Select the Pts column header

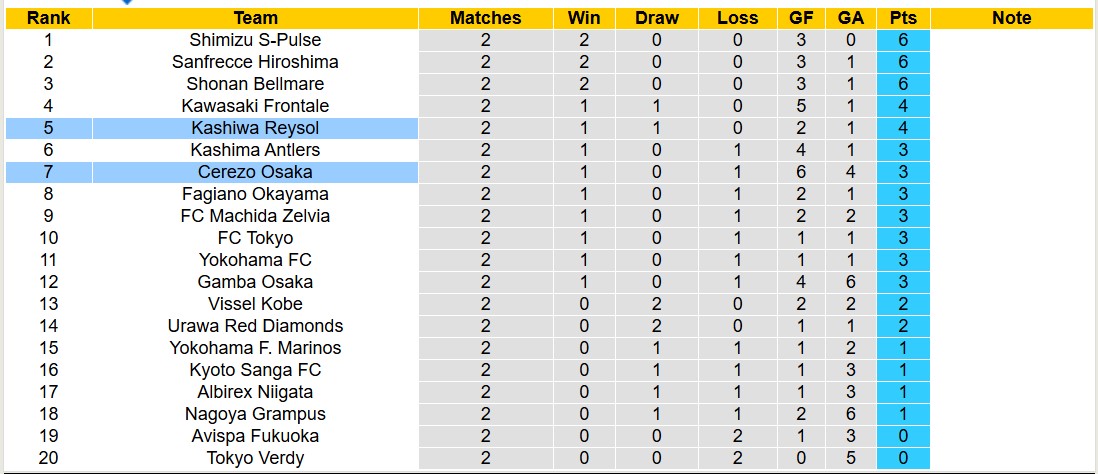[903, 18]
